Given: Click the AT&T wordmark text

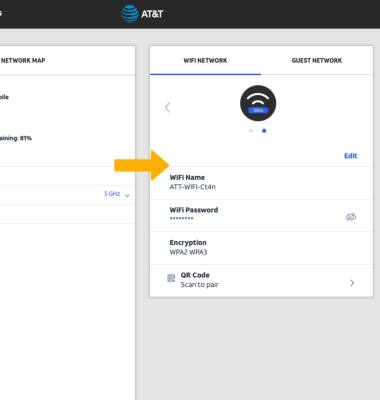Looking at the screenshot, I should pyautogui.click(x=152, y=14).
